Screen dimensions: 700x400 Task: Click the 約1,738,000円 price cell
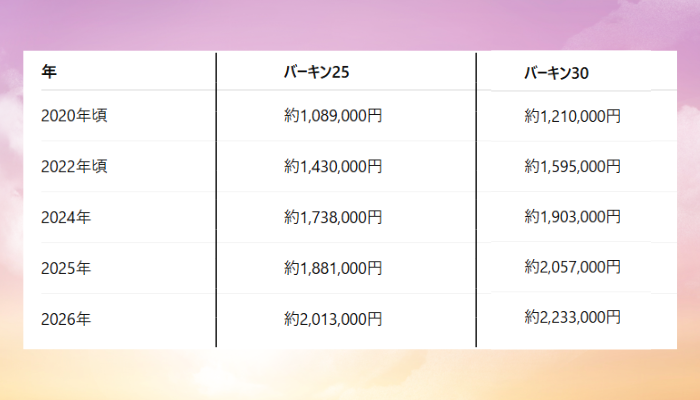pos(333,217)
